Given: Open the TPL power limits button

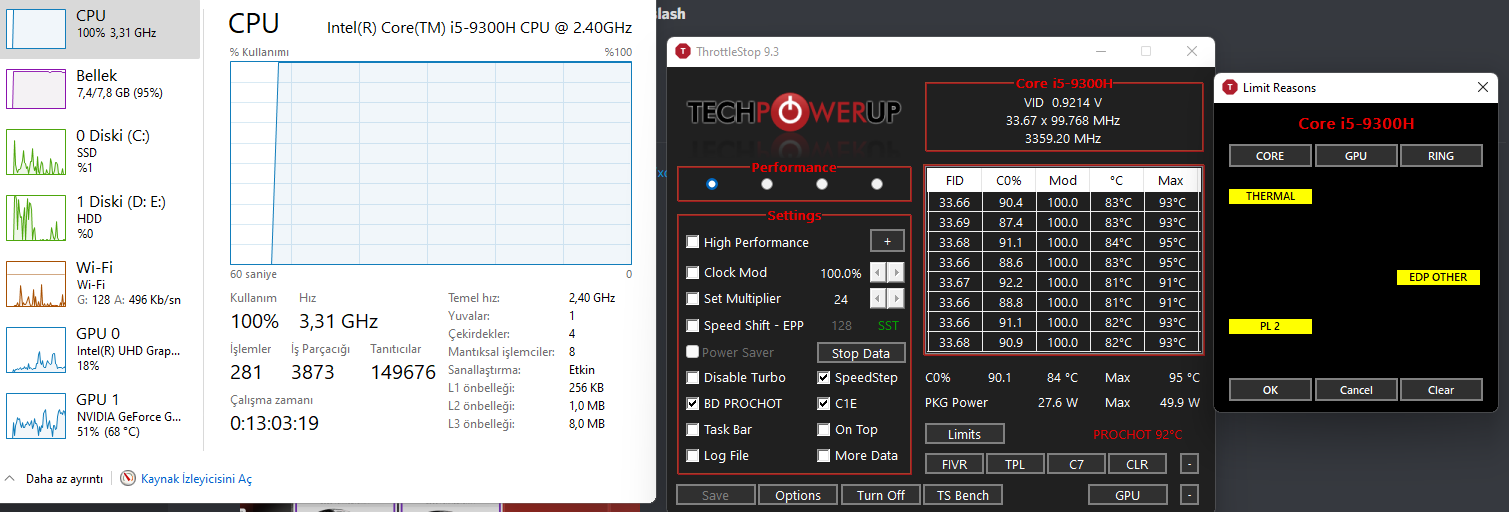Looking at the screenshot, I should coord(1016,464).
